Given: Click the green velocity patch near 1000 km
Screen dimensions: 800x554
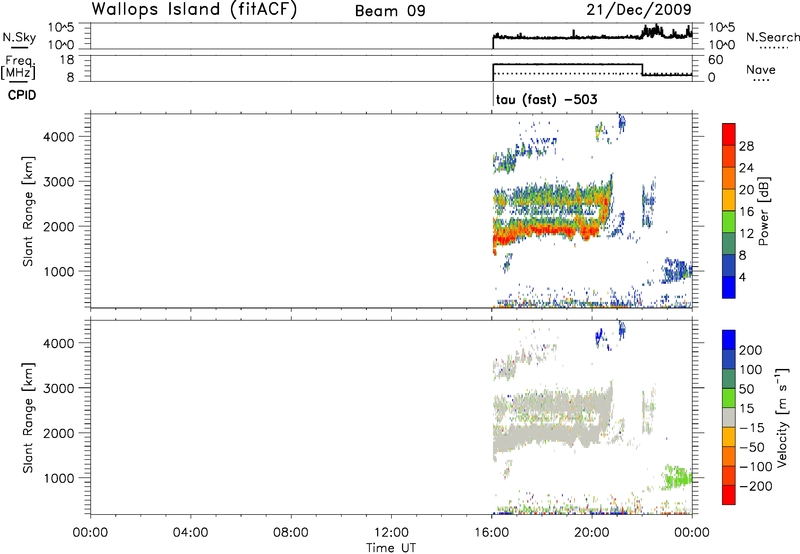Looking at the screenshot, I should (x=677, y=477).
